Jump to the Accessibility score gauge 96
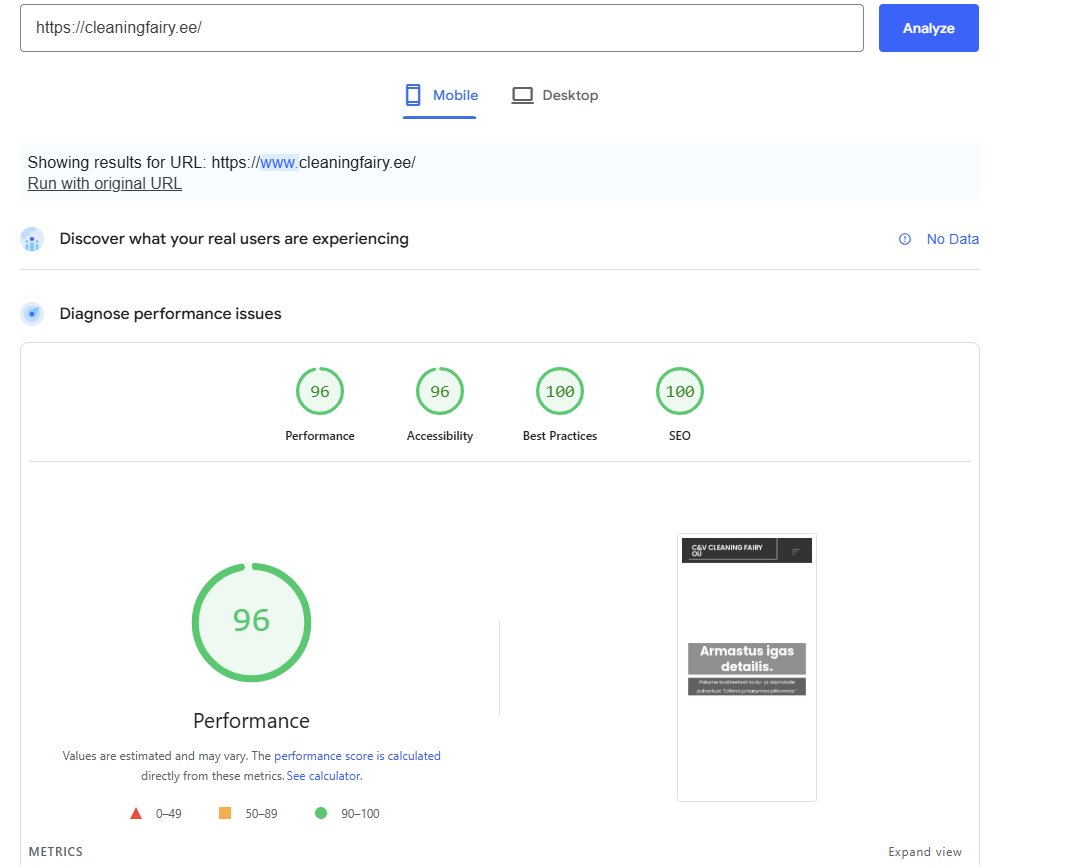 point(440,391)
